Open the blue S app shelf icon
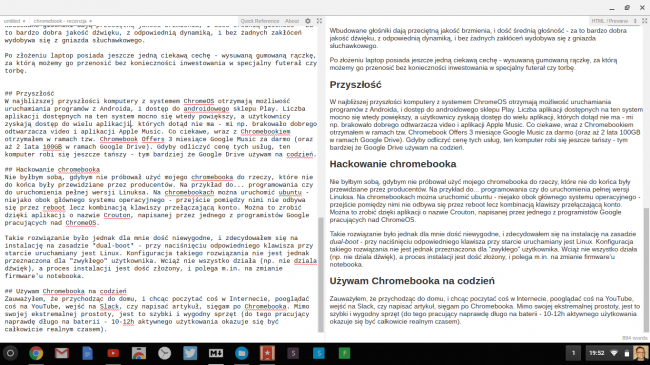The height and width of the screenshot is (365, 650). coord(319,353)
